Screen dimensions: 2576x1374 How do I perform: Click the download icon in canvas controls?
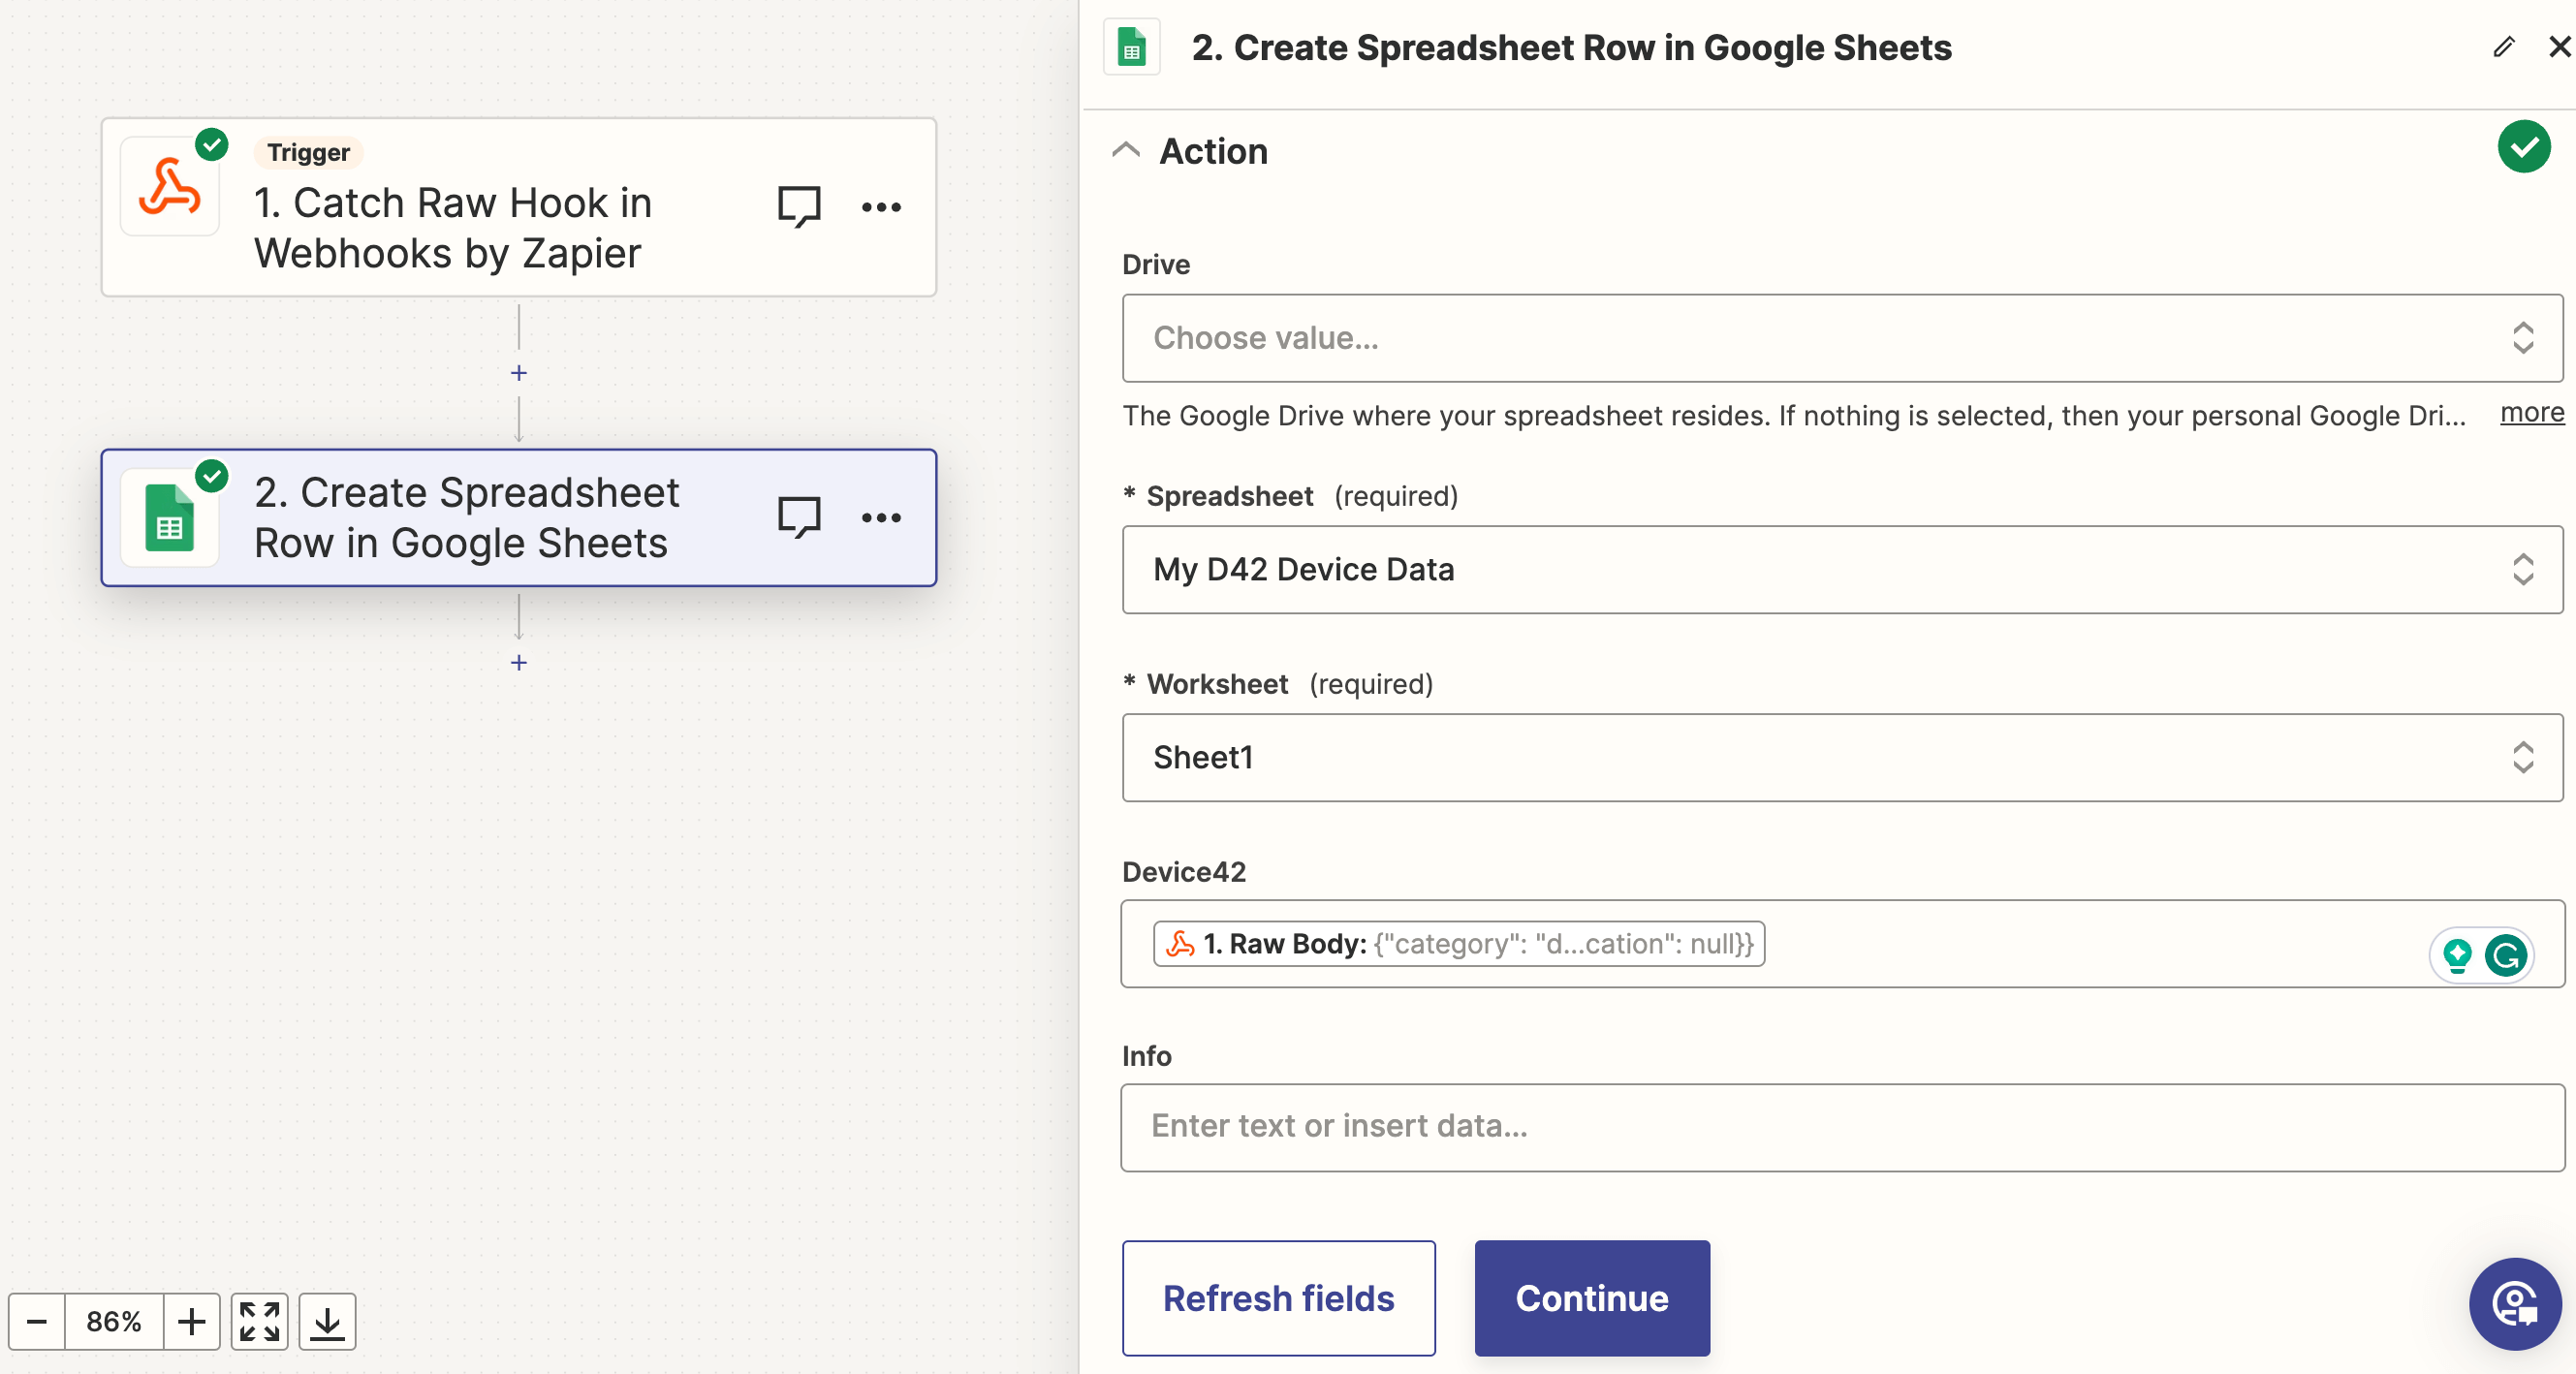click(x=326, y=1321)
